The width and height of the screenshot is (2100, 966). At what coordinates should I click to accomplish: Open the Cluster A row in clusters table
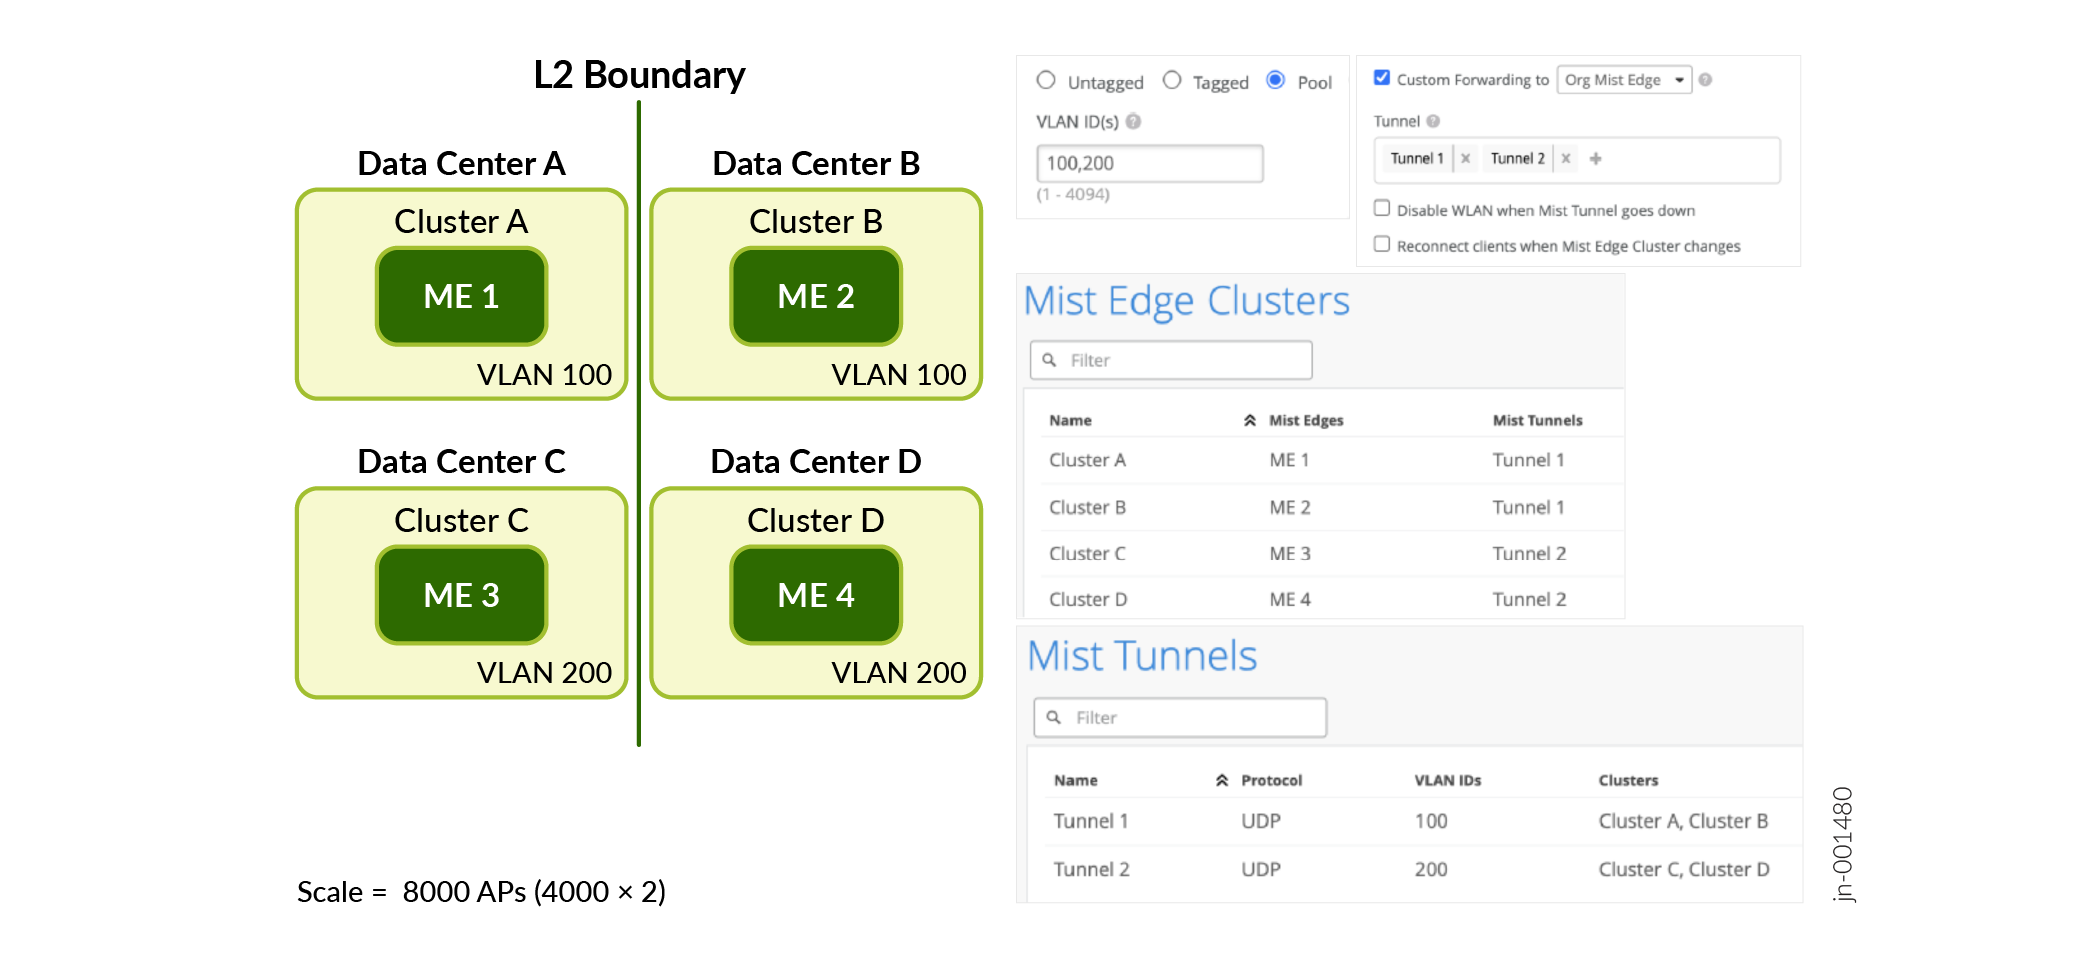click(1087, 460)
